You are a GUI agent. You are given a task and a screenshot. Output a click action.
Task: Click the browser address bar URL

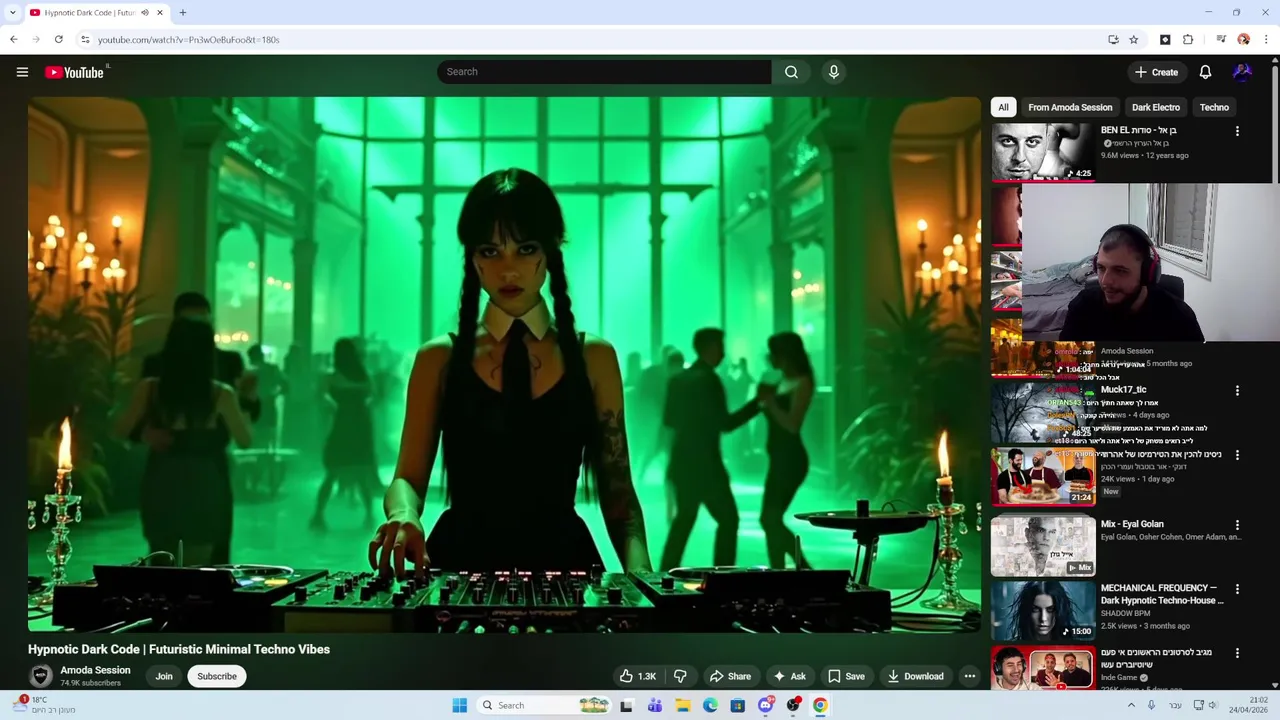click(x=189, y=40)
